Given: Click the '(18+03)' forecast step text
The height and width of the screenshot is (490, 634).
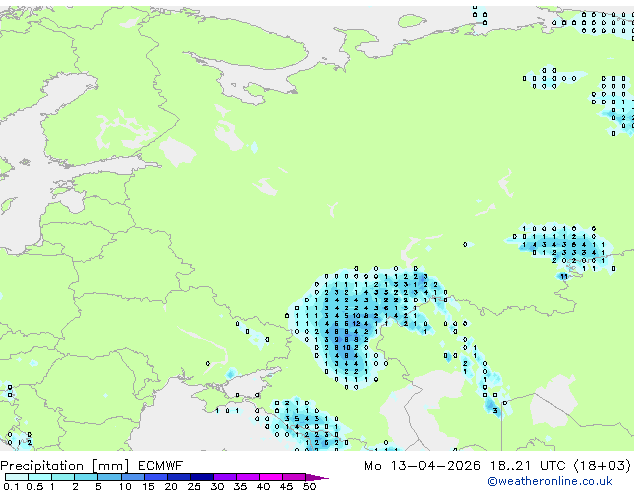Looking at the screenshot, I should click(x=602, y=466).
